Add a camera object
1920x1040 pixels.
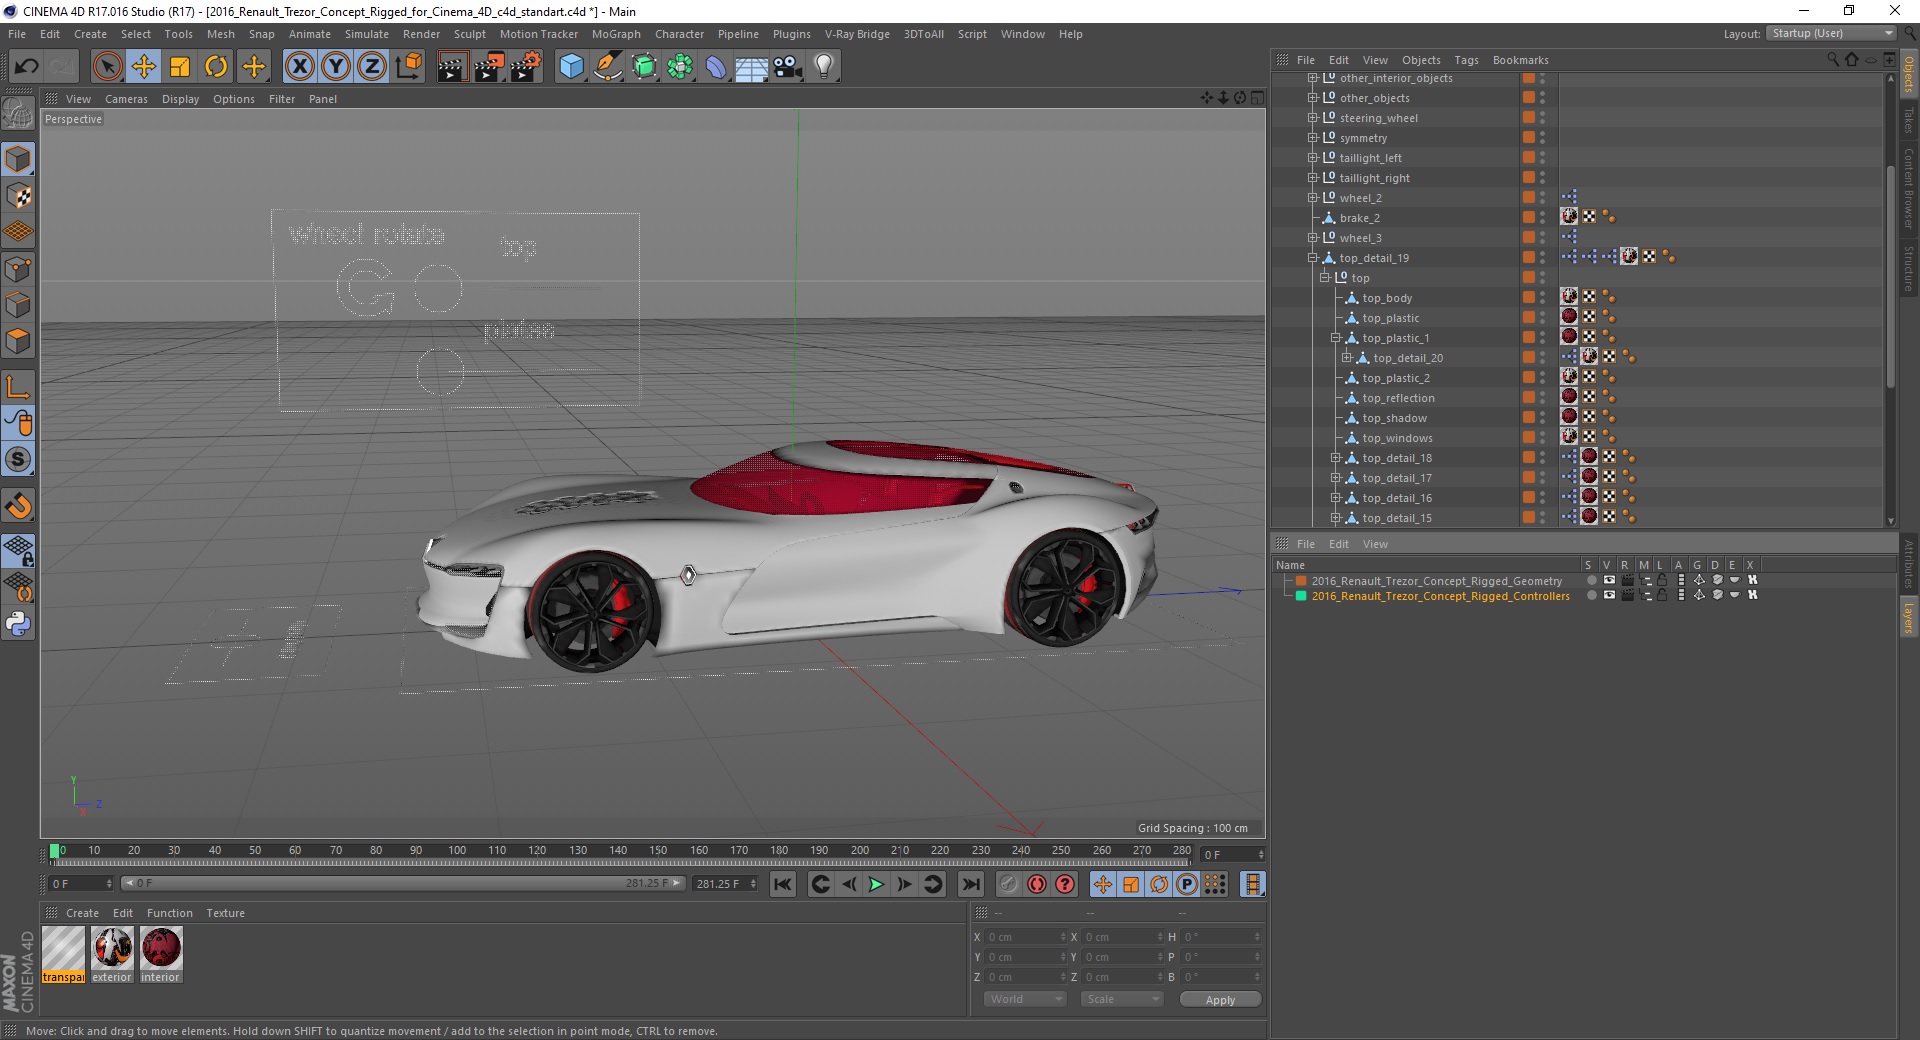(788, 67)
